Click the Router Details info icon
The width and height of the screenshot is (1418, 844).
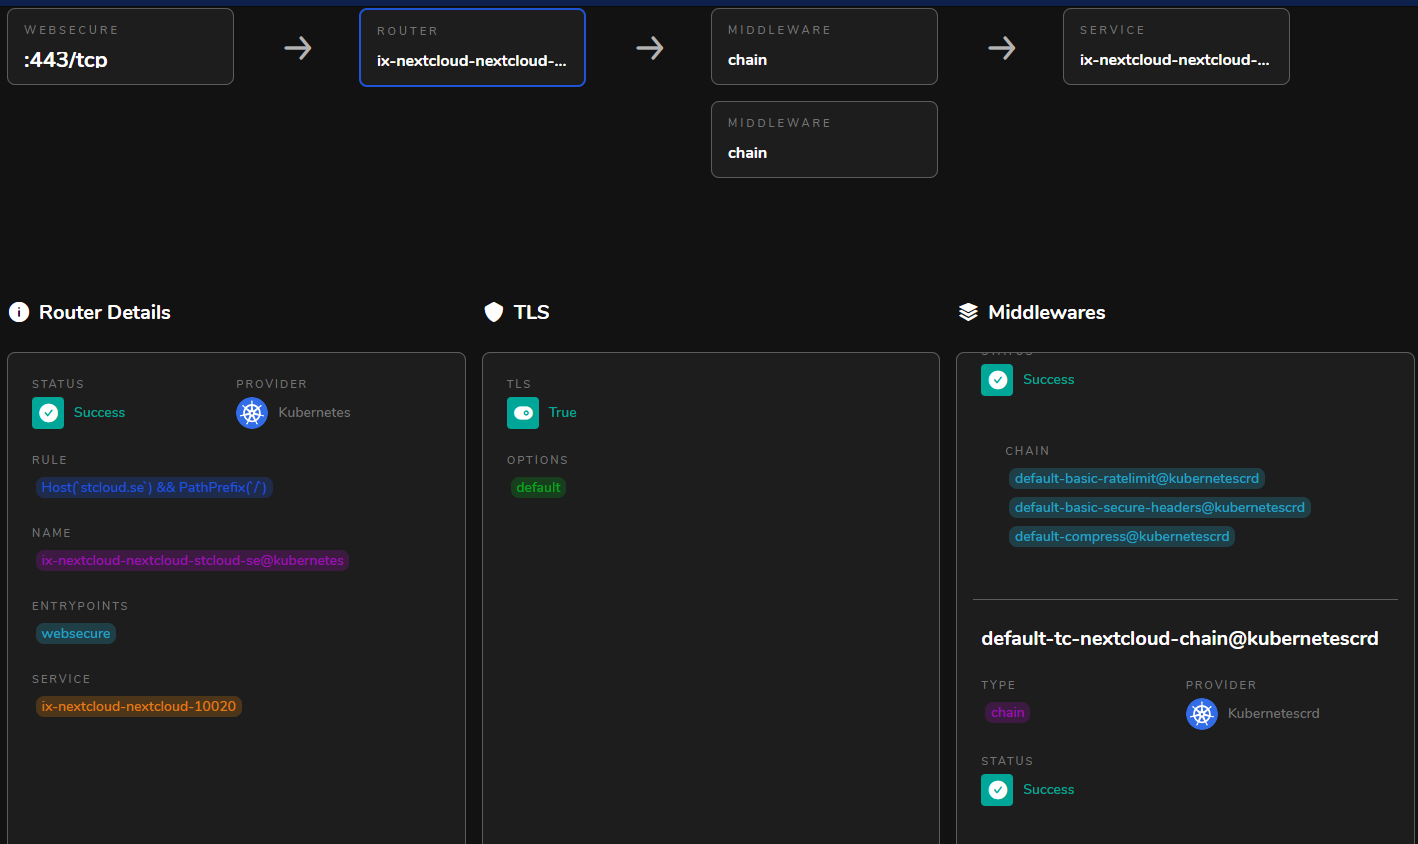coord(19,312)
